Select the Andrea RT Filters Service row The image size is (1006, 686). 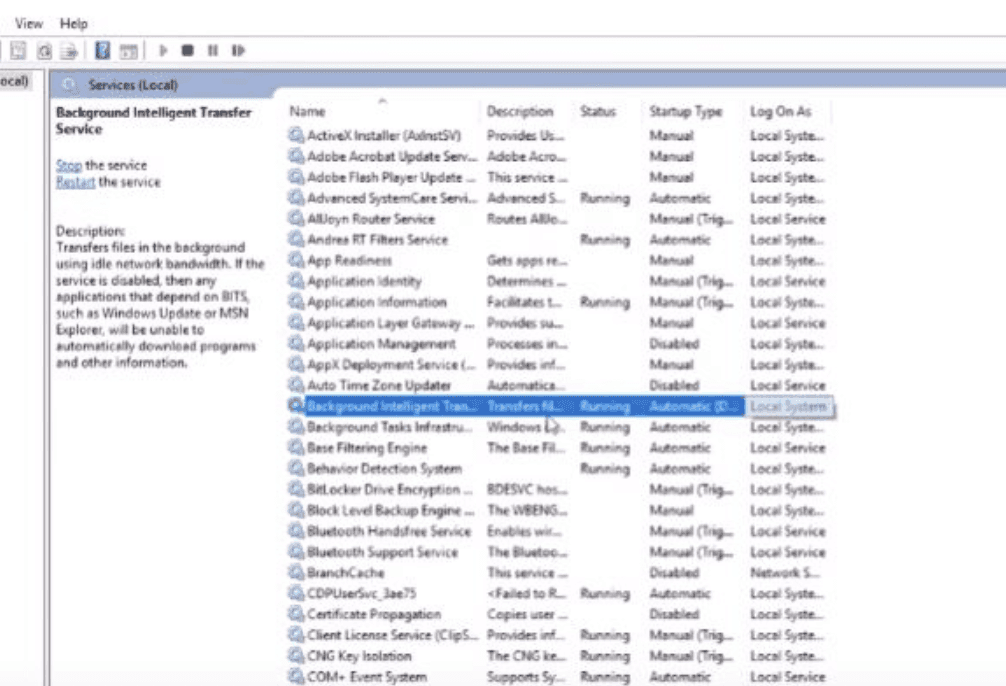pos(559,239)
